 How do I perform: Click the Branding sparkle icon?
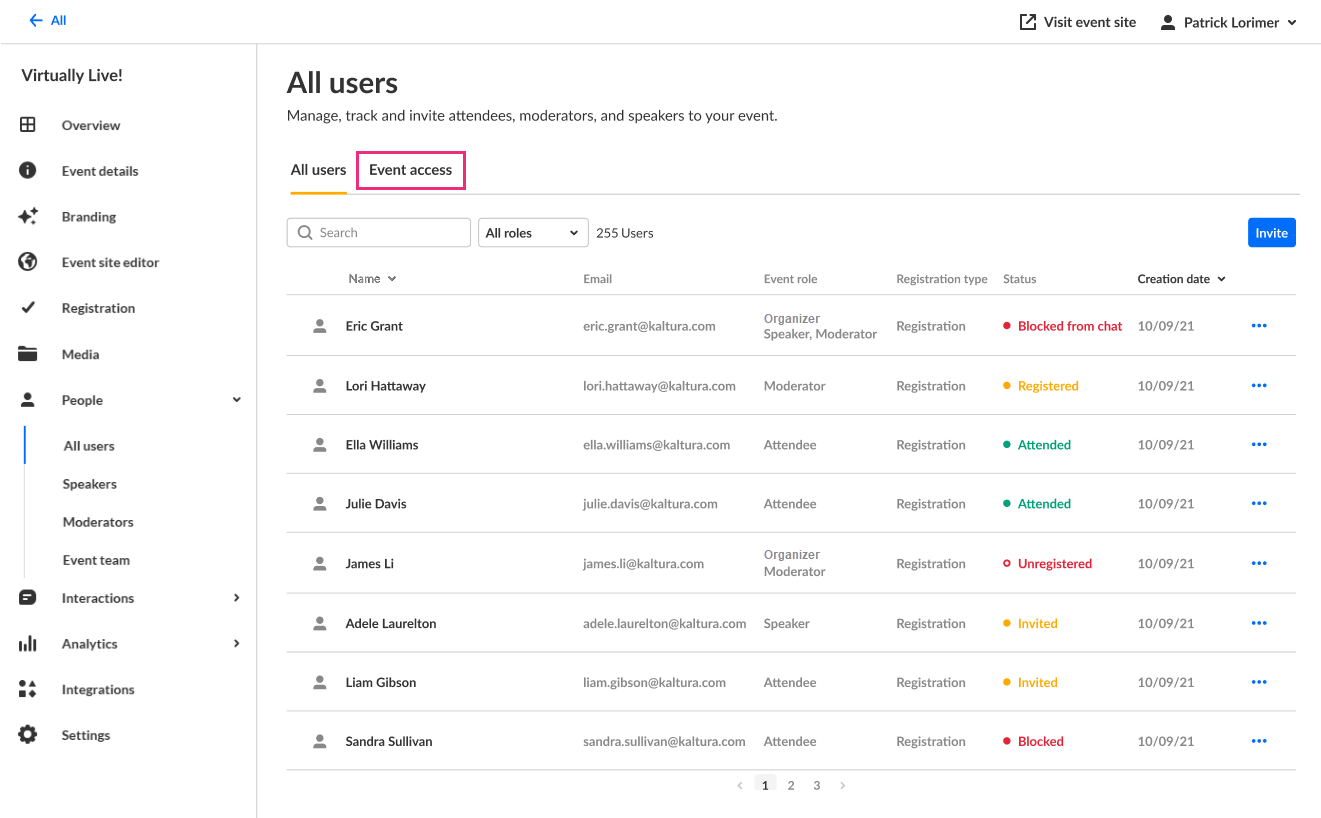pyautogui.click(x=28, y=216)
